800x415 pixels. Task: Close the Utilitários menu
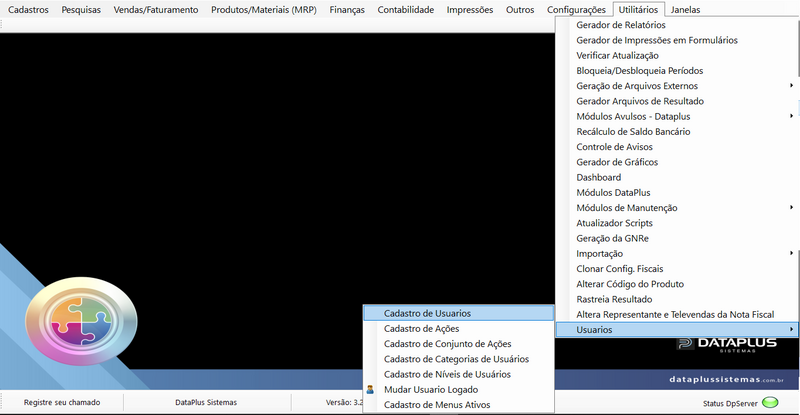tap(638, 10)
